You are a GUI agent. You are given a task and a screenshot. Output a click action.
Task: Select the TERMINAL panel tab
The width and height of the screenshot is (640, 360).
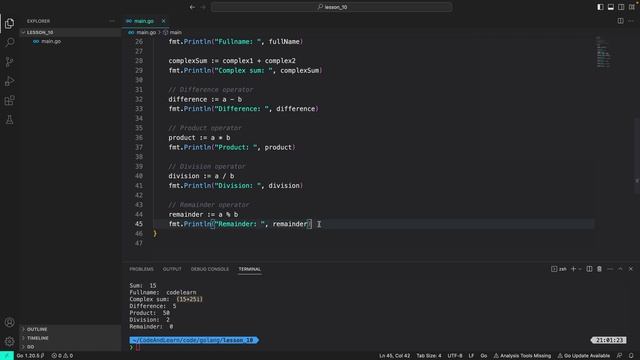[x=249, y=269]
